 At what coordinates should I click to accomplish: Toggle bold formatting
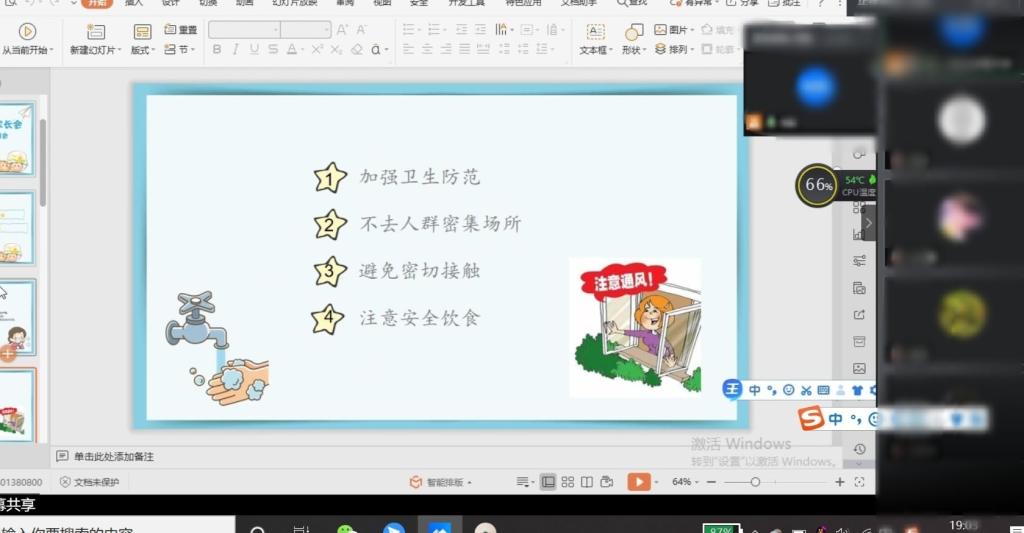pos(217,50)
